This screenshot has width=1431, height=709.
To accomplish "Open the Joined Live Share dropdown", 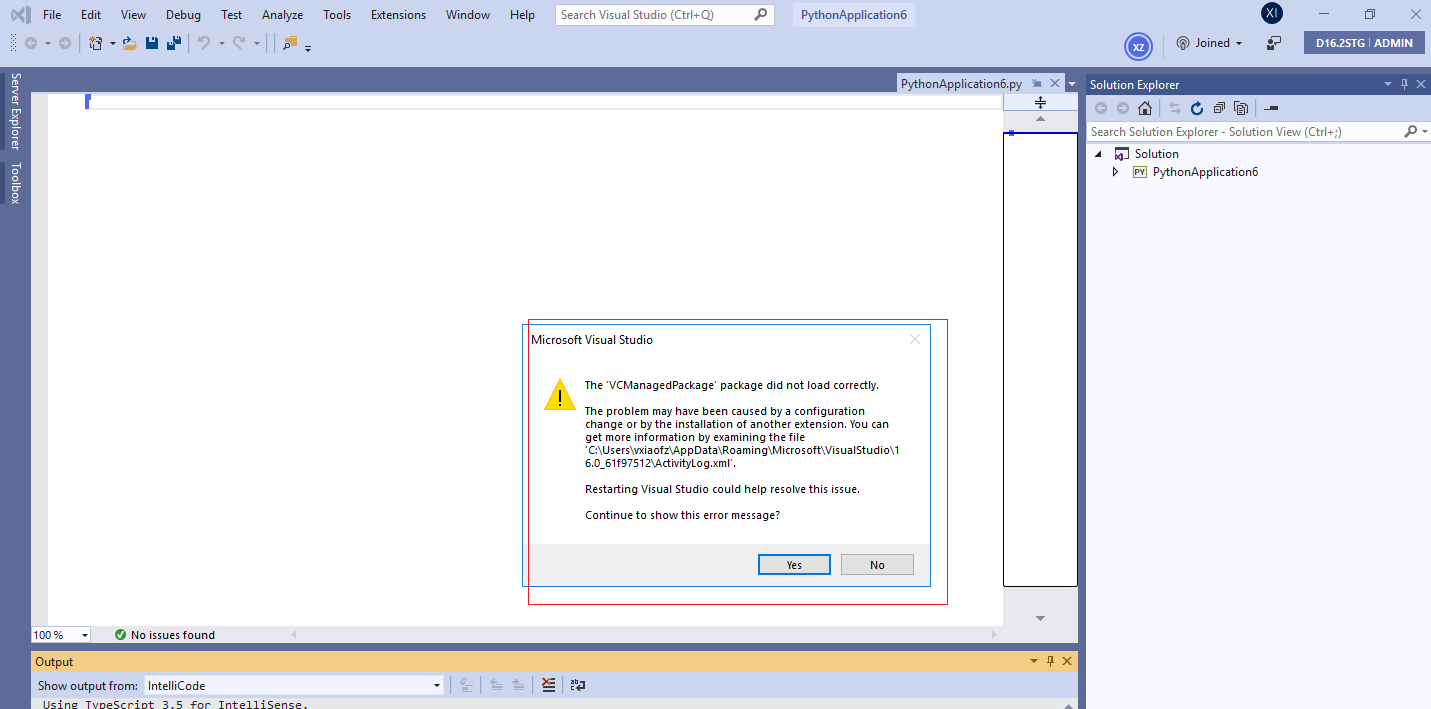I will [1239, 44].
